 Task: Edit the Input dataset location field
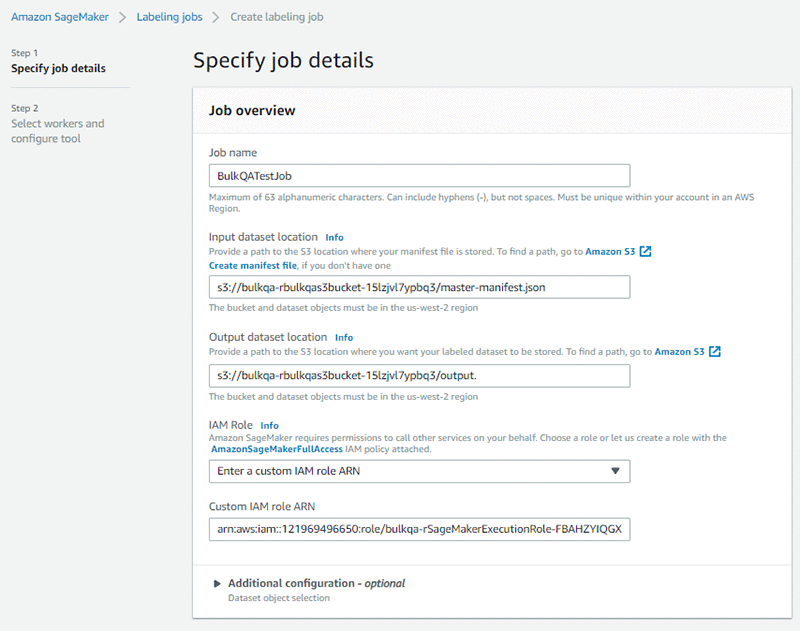[419, 287]
